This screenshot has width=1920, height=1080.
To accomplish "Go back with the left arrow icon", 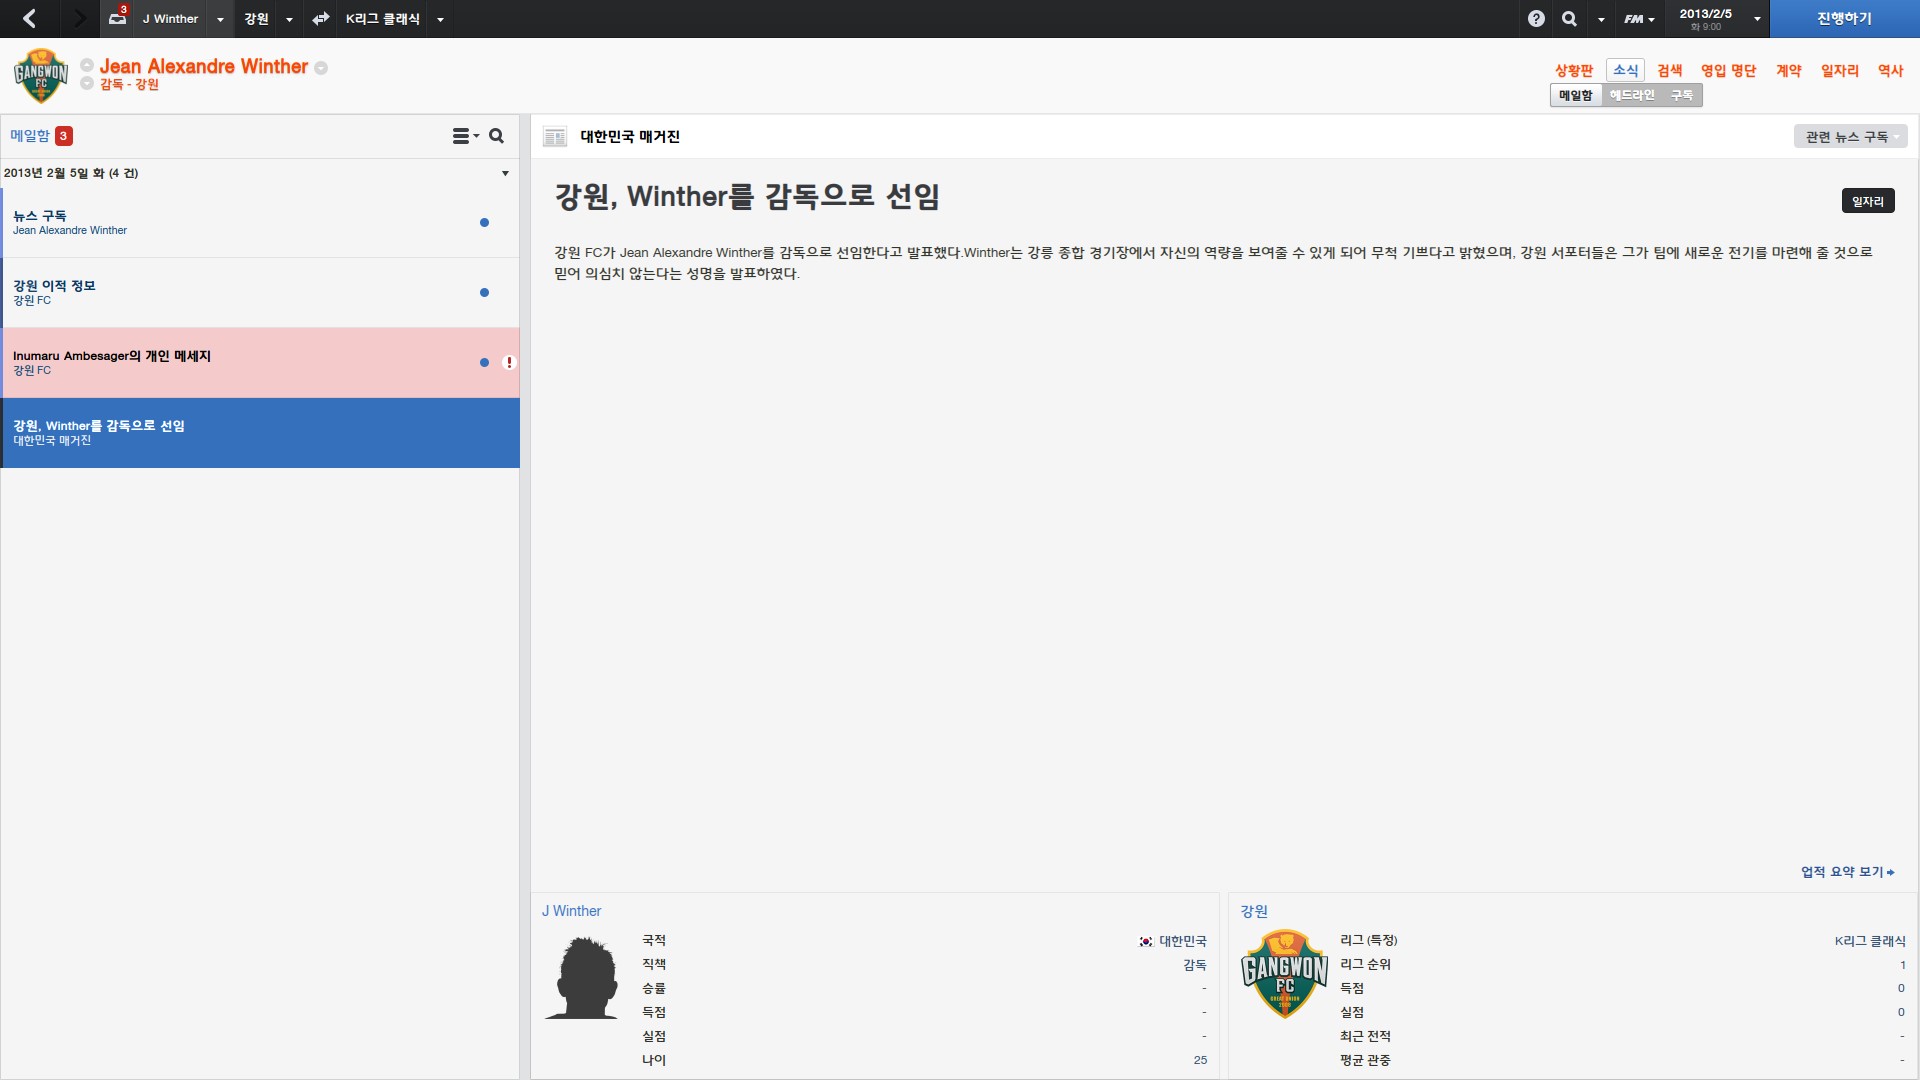I will pos(29,18).
